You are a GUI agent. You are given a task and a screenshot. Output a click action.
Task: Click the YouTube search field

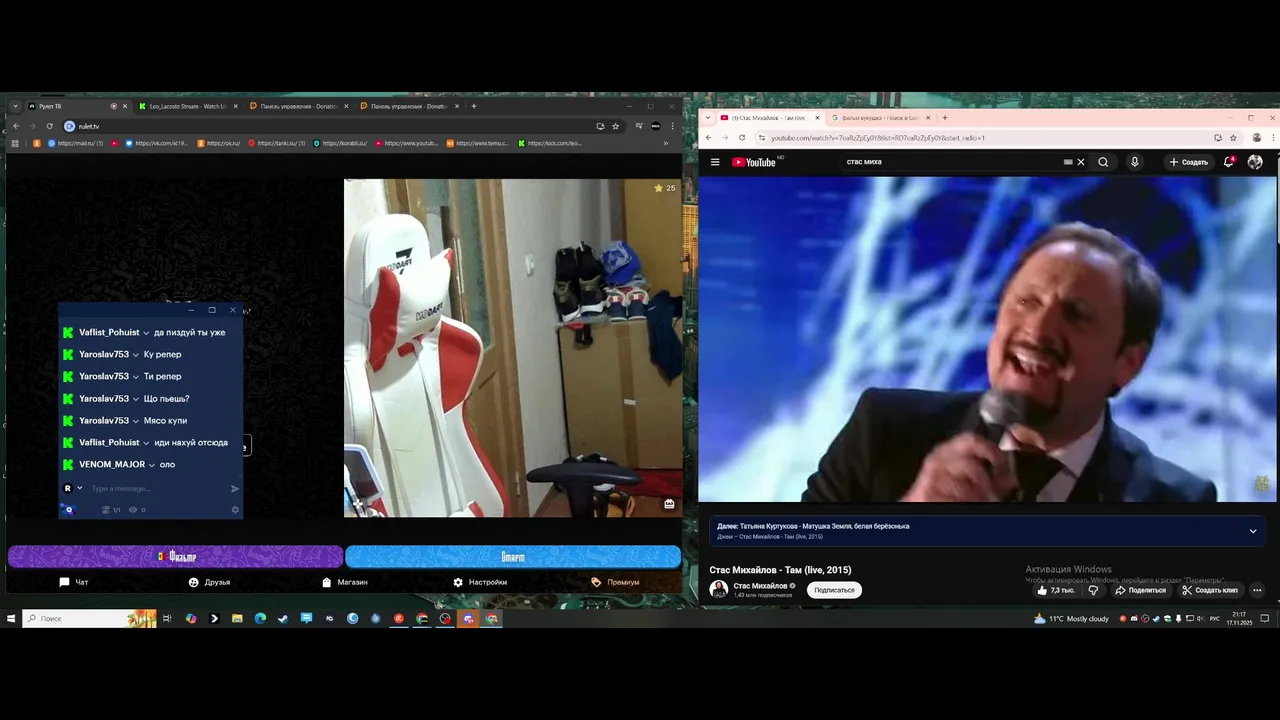pyautogui.click(x=950, y=162)
